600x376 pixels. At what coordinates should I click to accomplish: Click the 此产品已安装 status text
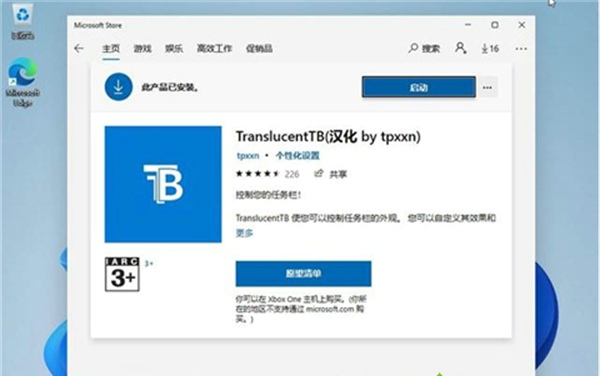click(171, 87)
